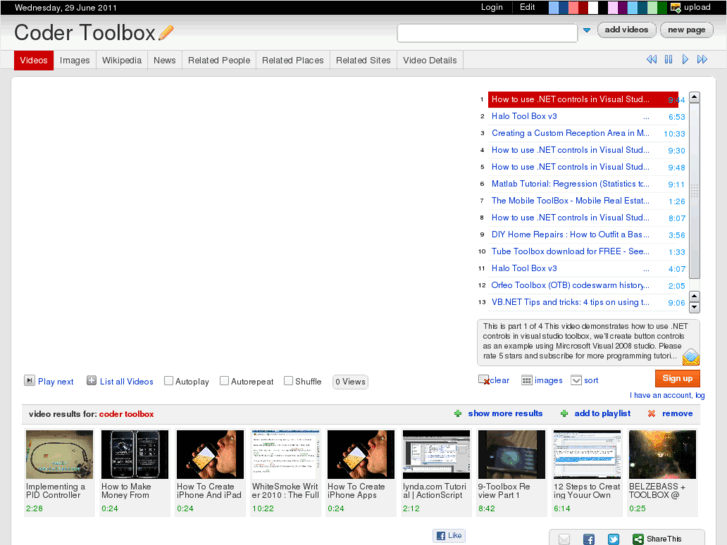
Task: Toggle the Shuffle checkbox
Action: point(288,381)
